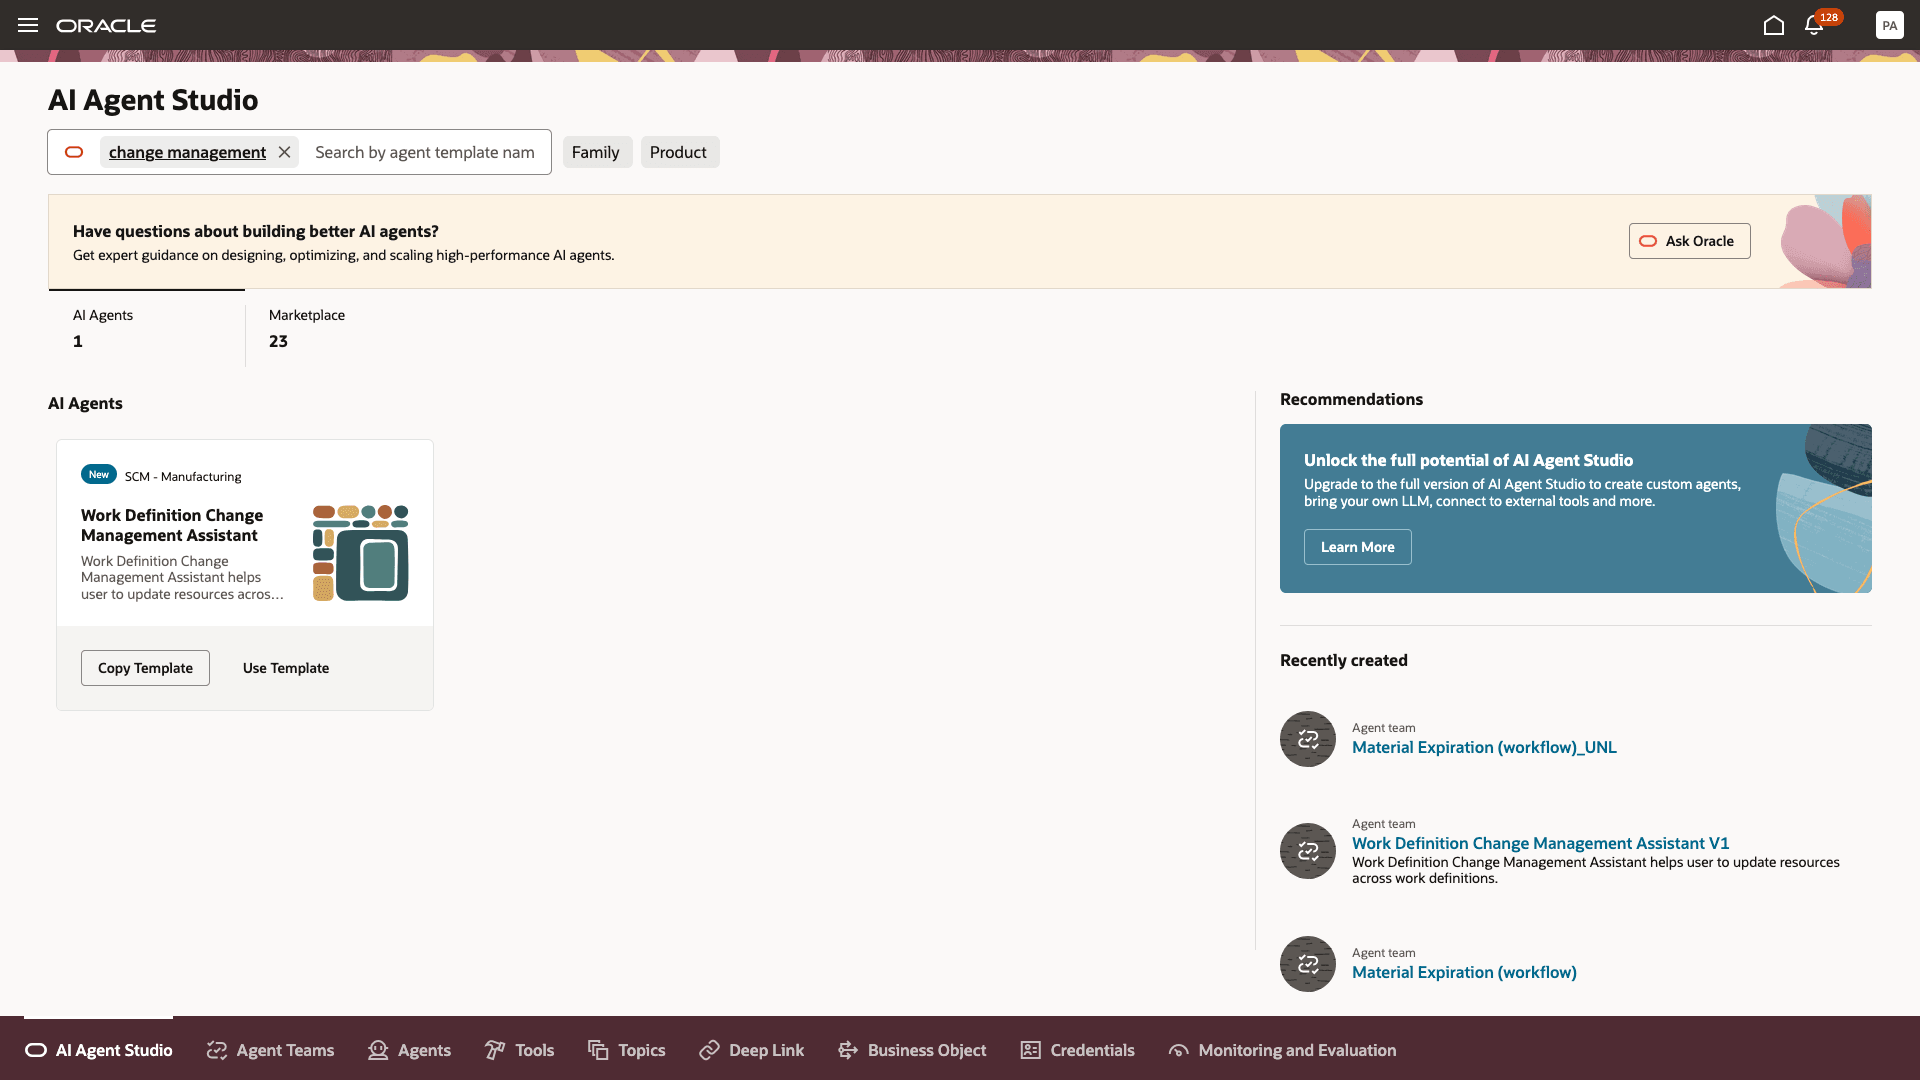Open the Family filter dropdown
This screenshot has width=1920, height=1080.
coord(596,152)
